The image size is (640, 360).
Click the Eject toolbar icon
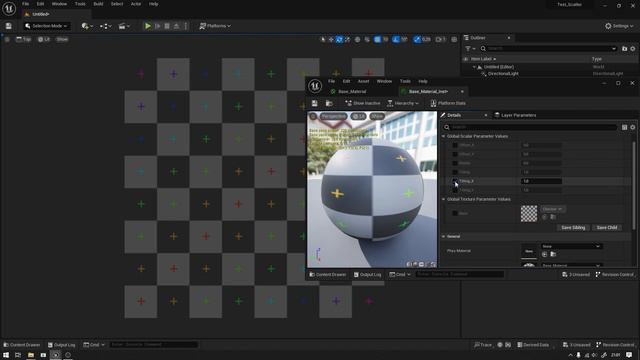(176, 26)
